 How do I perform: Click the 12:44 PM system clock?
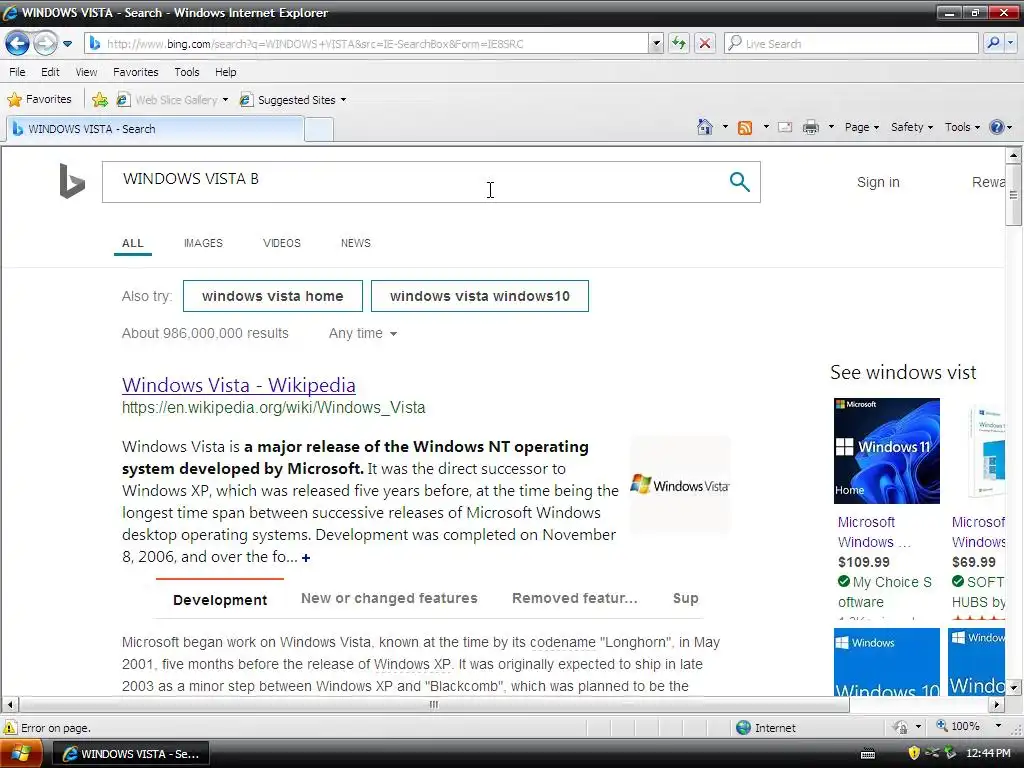[x=988, y=753]
